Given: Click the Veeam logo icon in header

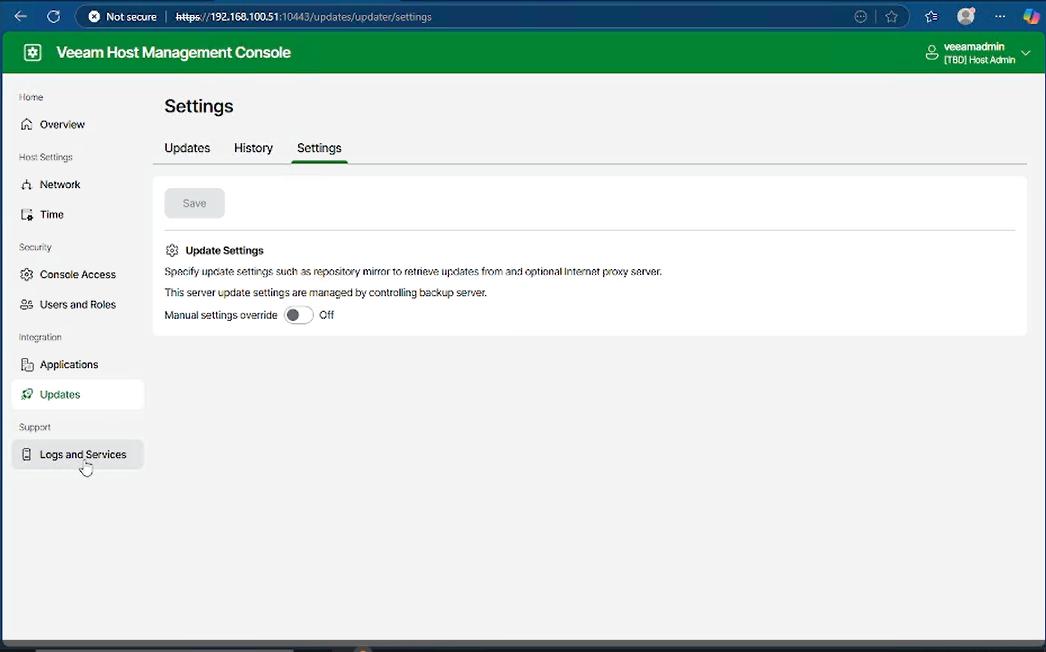Looking at the screenshot, I should (x=32, y=53).
